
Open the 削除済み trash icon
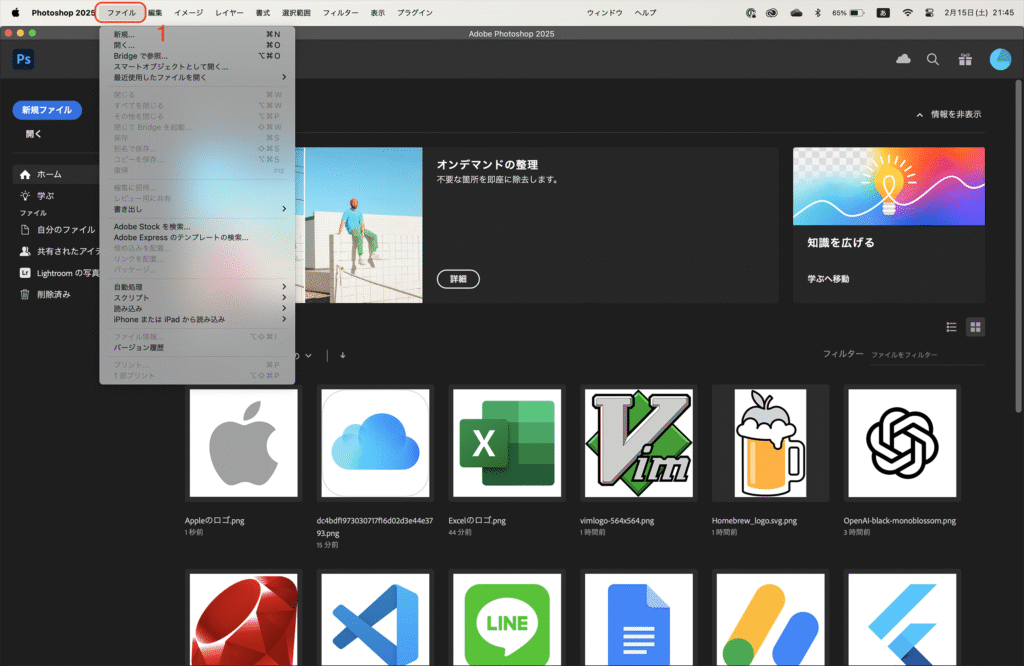tap(25, 294)
